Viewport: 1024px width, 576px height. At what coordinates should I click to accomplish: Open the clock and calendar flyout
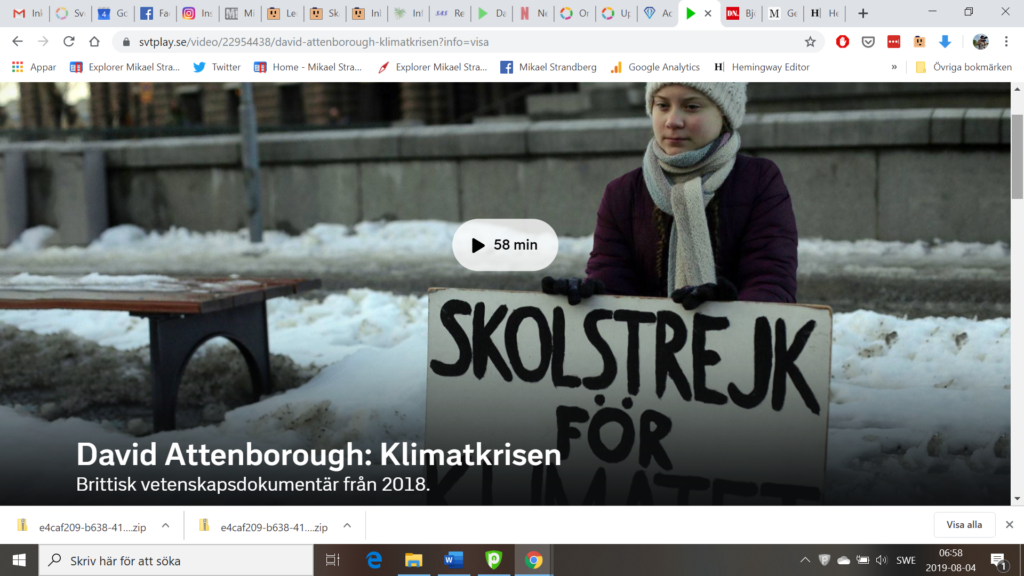(951, 560)
